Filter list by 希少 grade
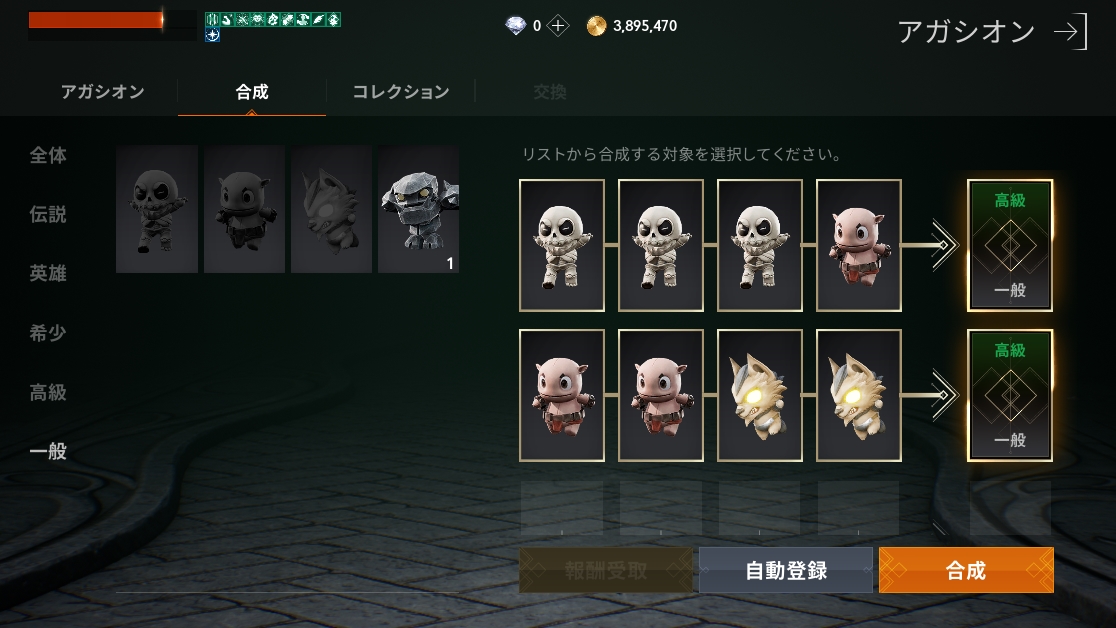Viewport: 1116px width, 628px height. point(48,333)
